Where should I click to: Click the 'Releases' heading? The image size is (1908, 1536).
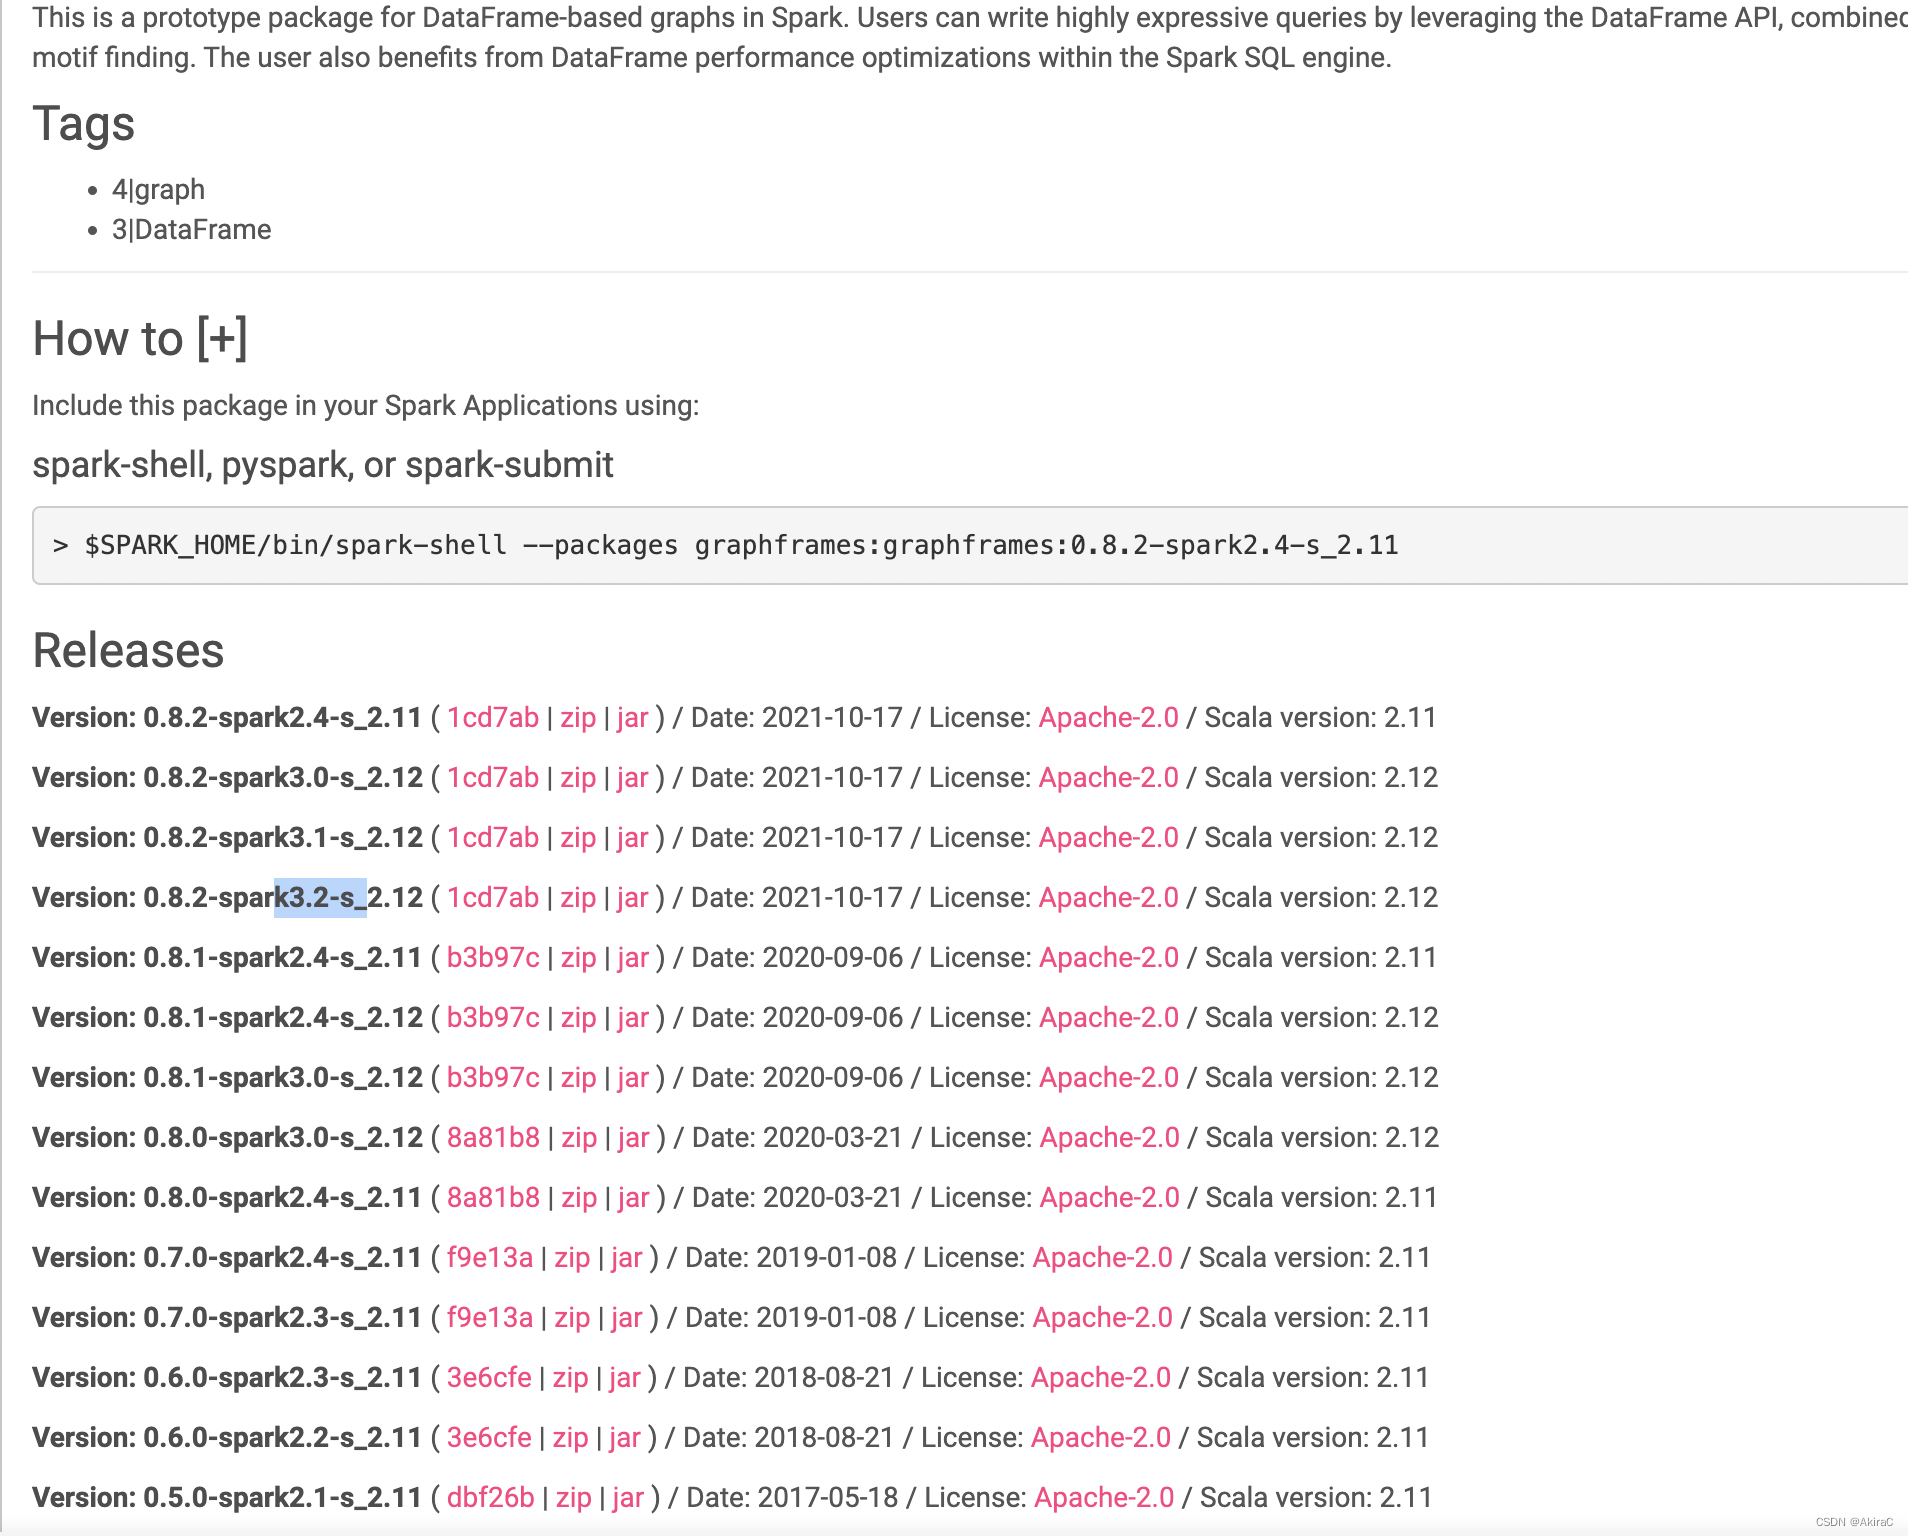tap(128, 651)
